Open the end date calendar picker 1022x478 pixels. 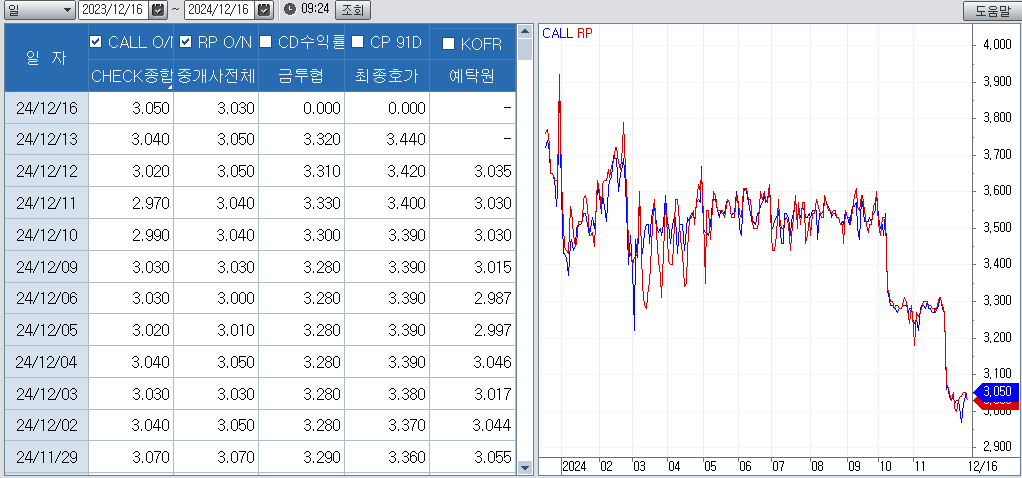(x=264, y=10)
